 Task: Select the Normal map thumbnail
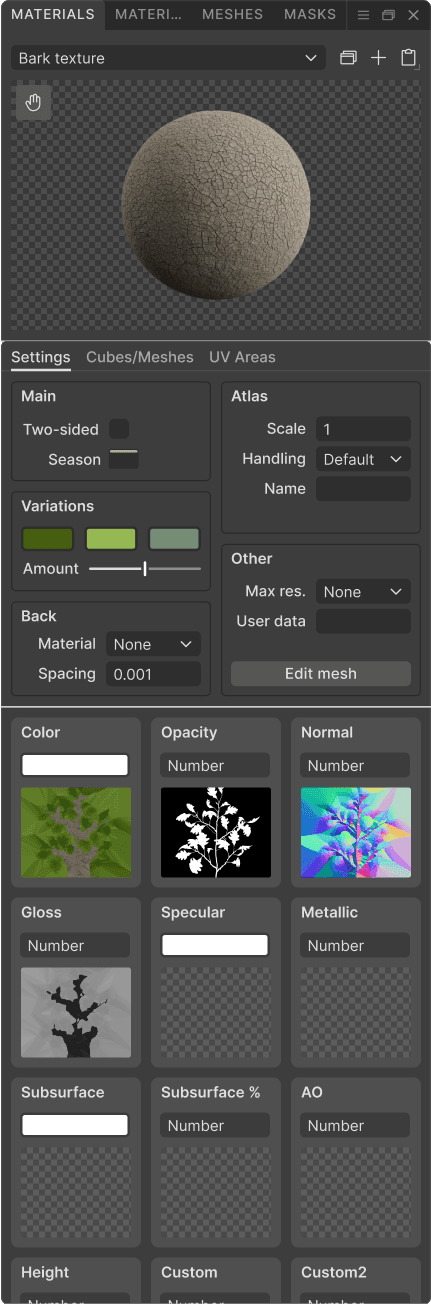click(356, 832)
